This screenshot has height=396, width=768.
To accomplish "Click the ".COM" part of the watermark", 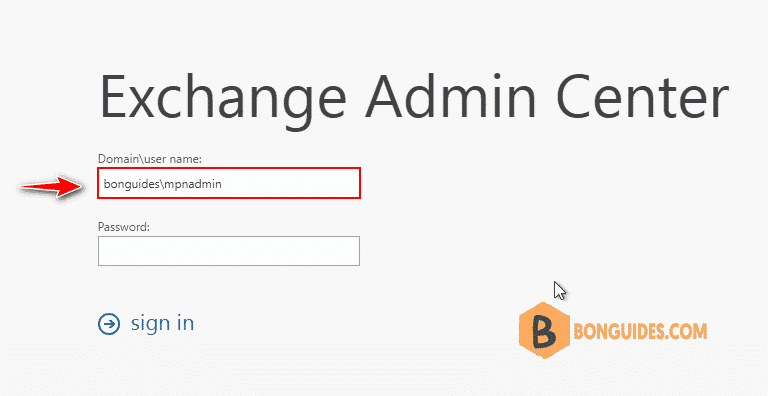I will [686, 332].
